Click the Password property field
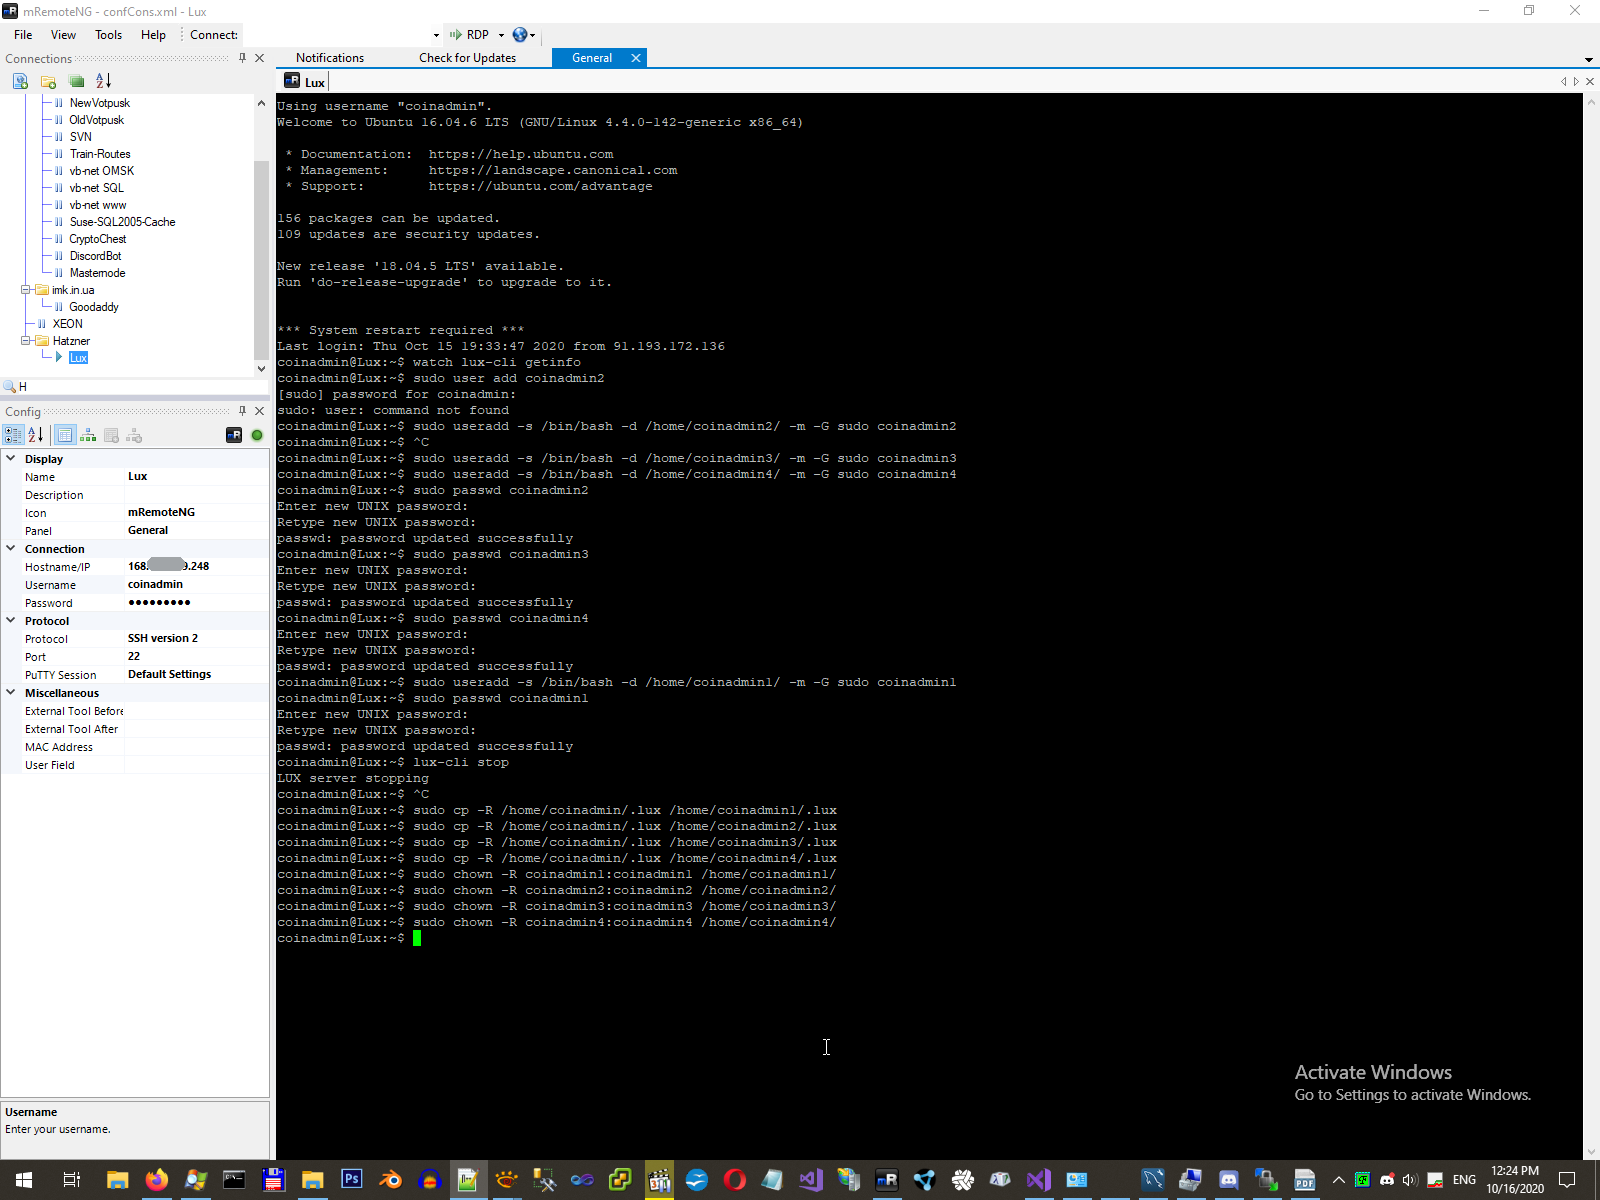 (197, 602)
